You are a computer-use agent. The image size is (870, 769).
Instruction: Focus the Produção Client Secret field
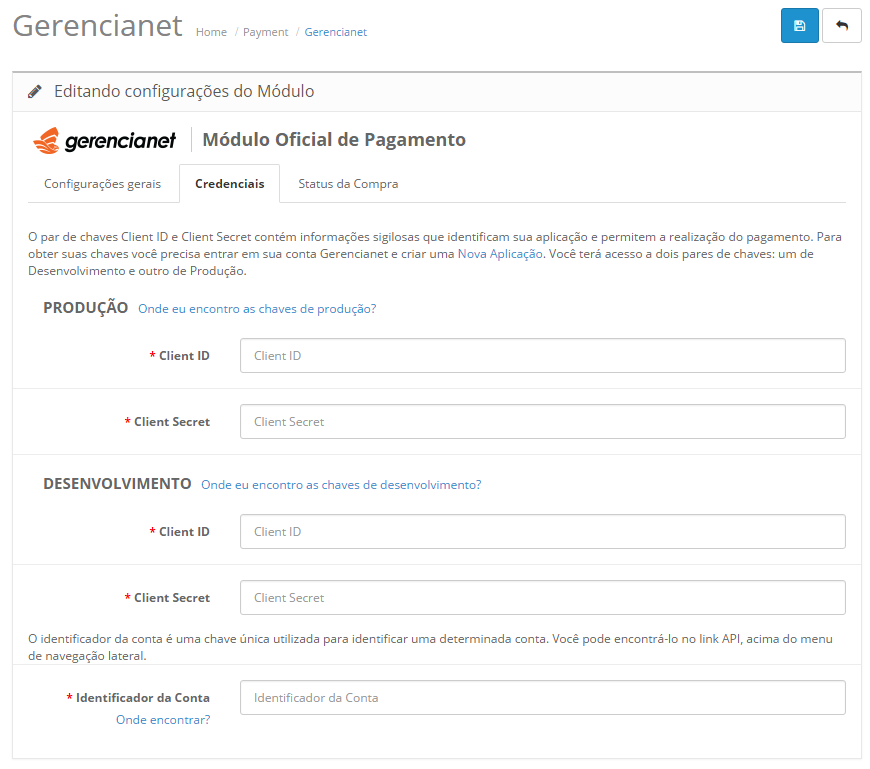(x=542, y=422)
